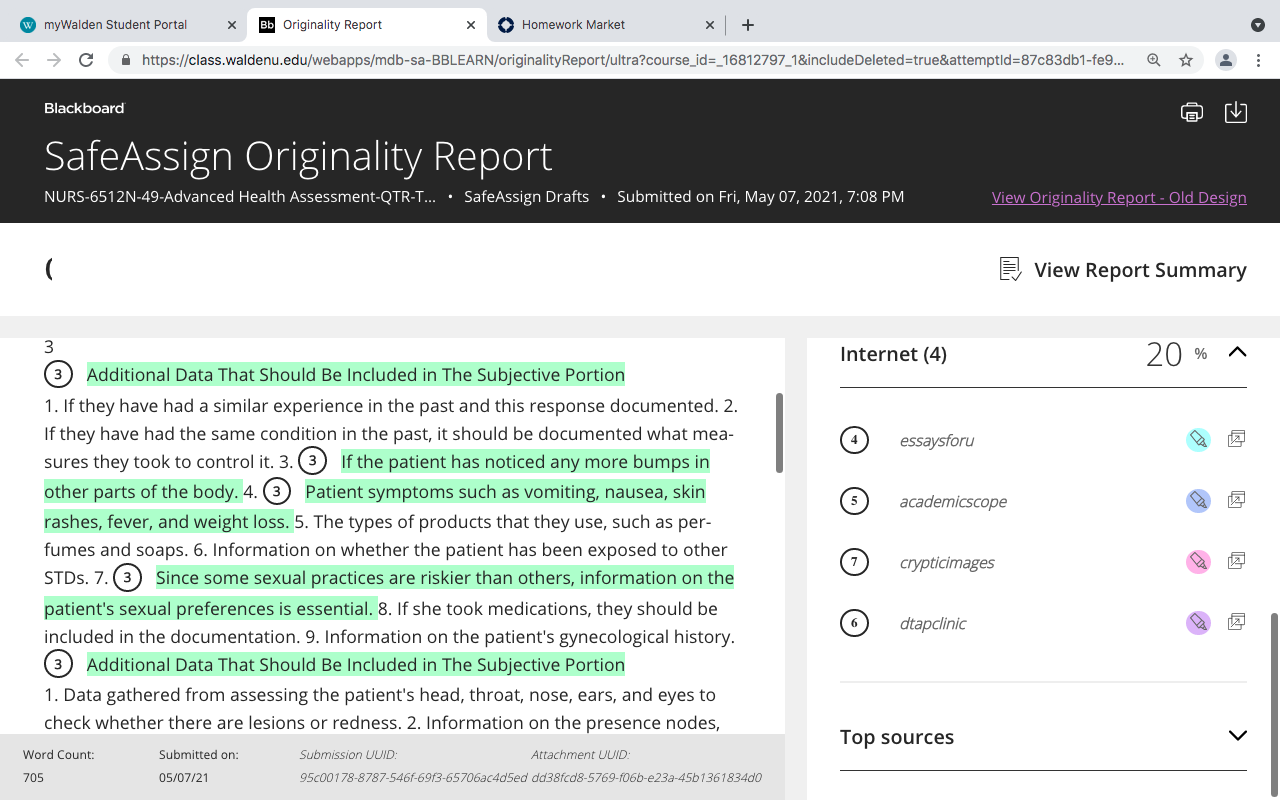Image resolution: width=1280 pixels, height=800 pixels.
Task: Close the Homework Market tab
Action: click(710, 25)
